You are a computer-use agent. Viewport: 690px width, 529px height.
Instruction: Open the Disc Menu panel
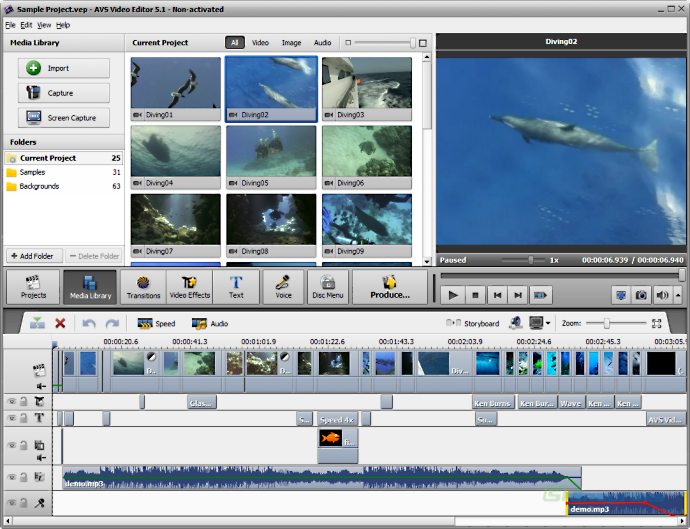(328, 287)
